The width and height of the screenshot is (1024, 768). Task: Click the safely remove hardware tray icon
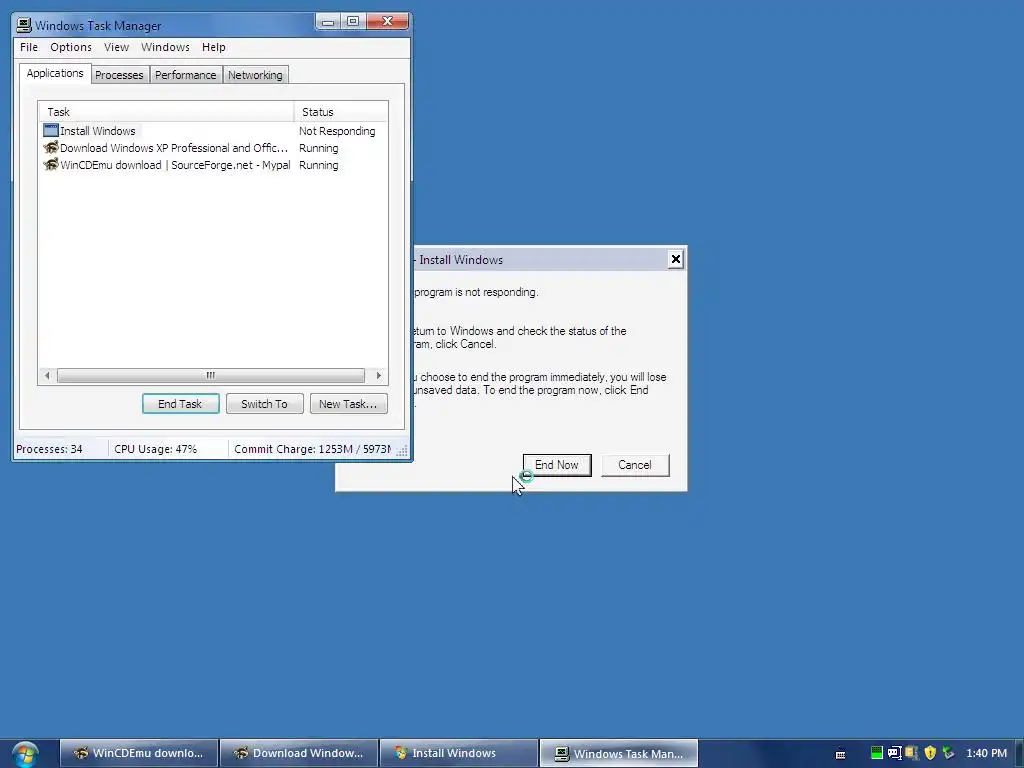click(949, 753)
